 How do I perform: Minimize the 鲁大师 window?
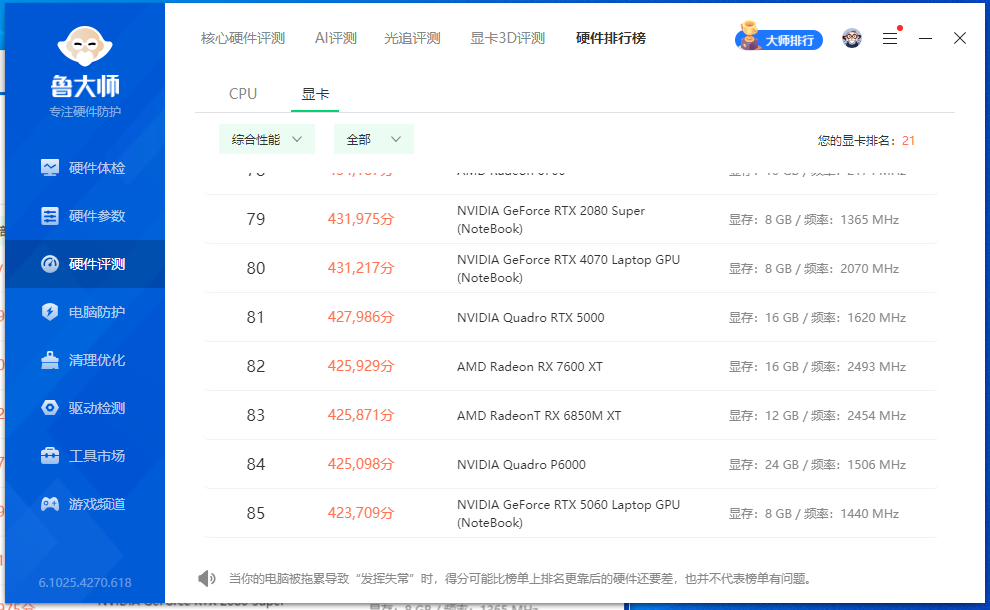point(925,39)
